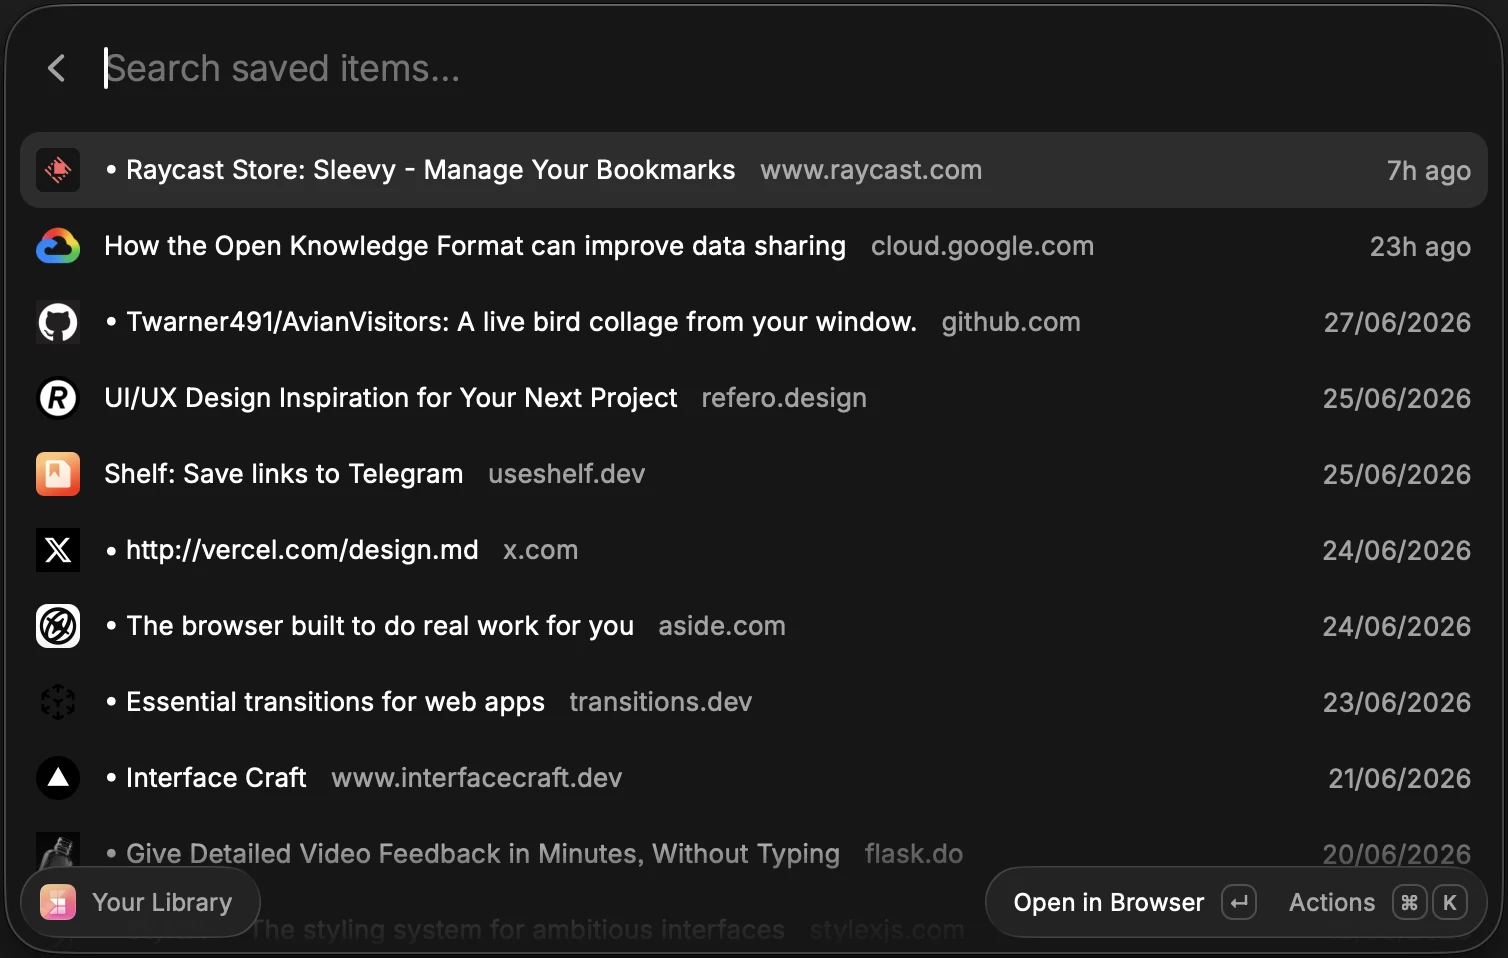The image size is (1508, 958).
Task: Focus the Search saved items field
Action: (780, 68)
